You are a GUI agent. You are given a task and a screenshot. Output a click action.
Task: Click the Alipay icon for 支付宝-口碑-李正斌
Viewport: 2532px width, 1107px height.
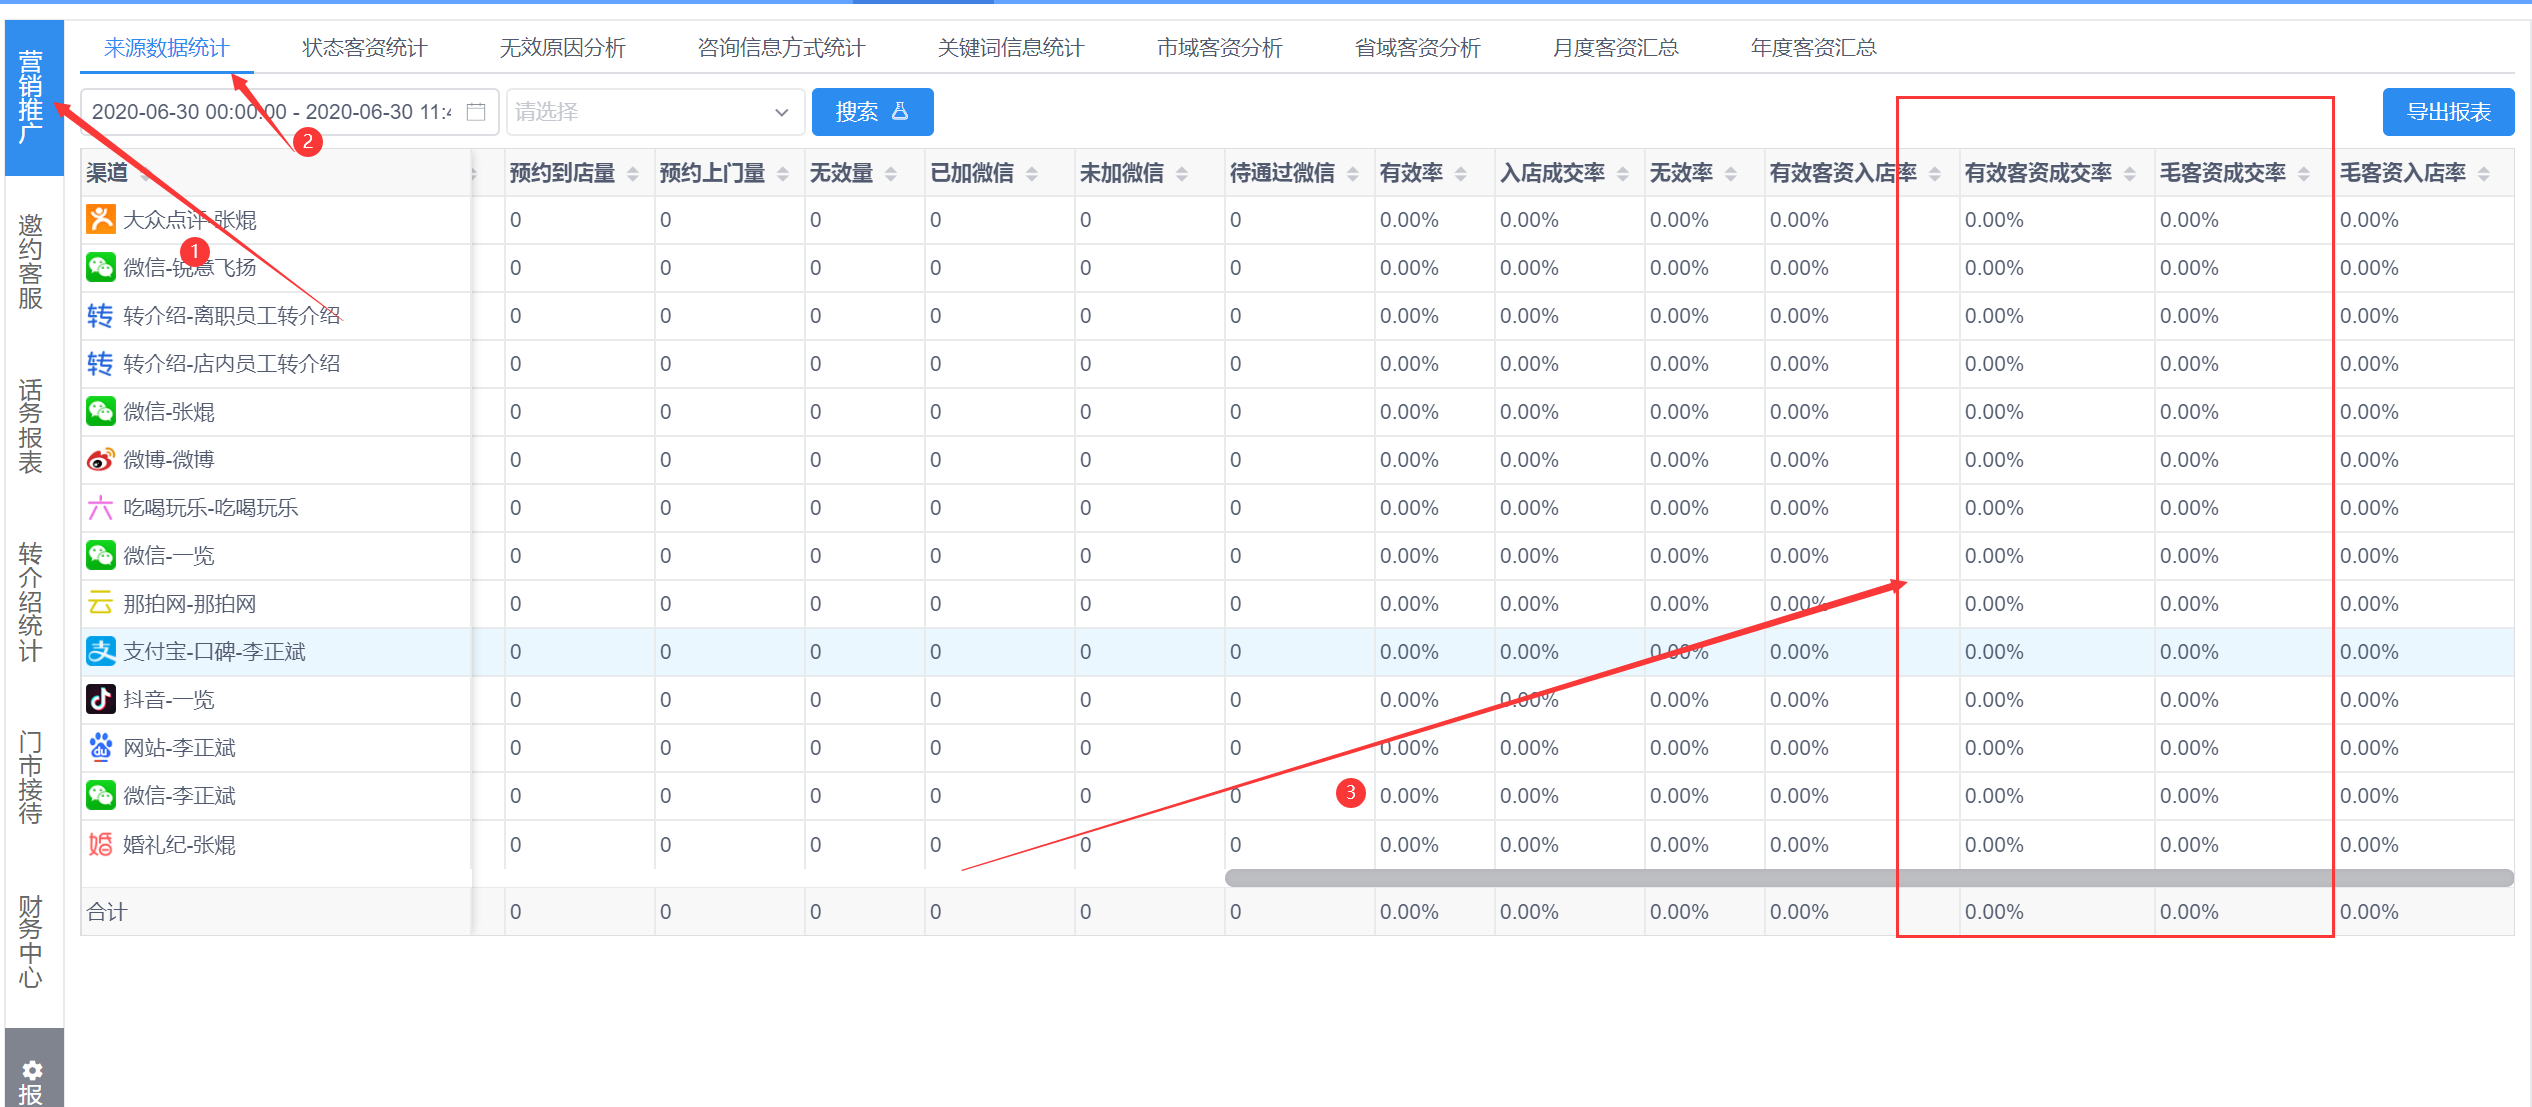(100, 652)
